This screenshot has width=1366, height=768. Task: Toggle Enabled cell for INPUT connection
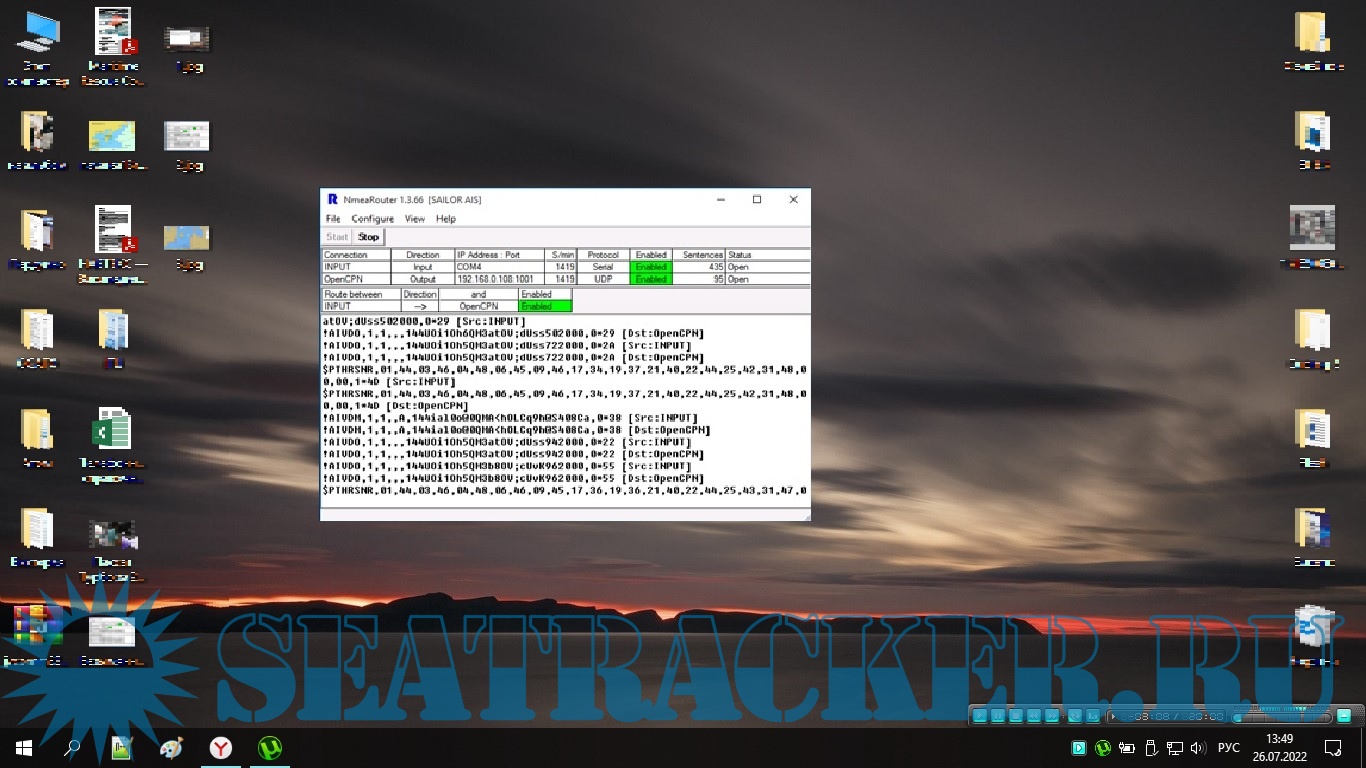pyautogui.click(x=651, y=267)
